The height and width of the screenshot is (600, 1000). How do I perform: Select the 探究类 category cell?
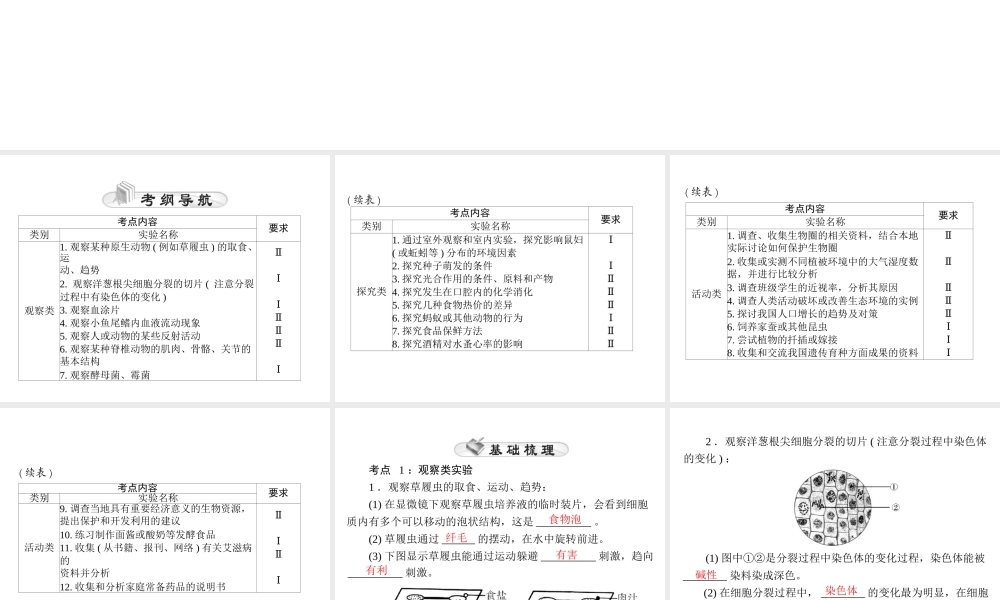371,291
